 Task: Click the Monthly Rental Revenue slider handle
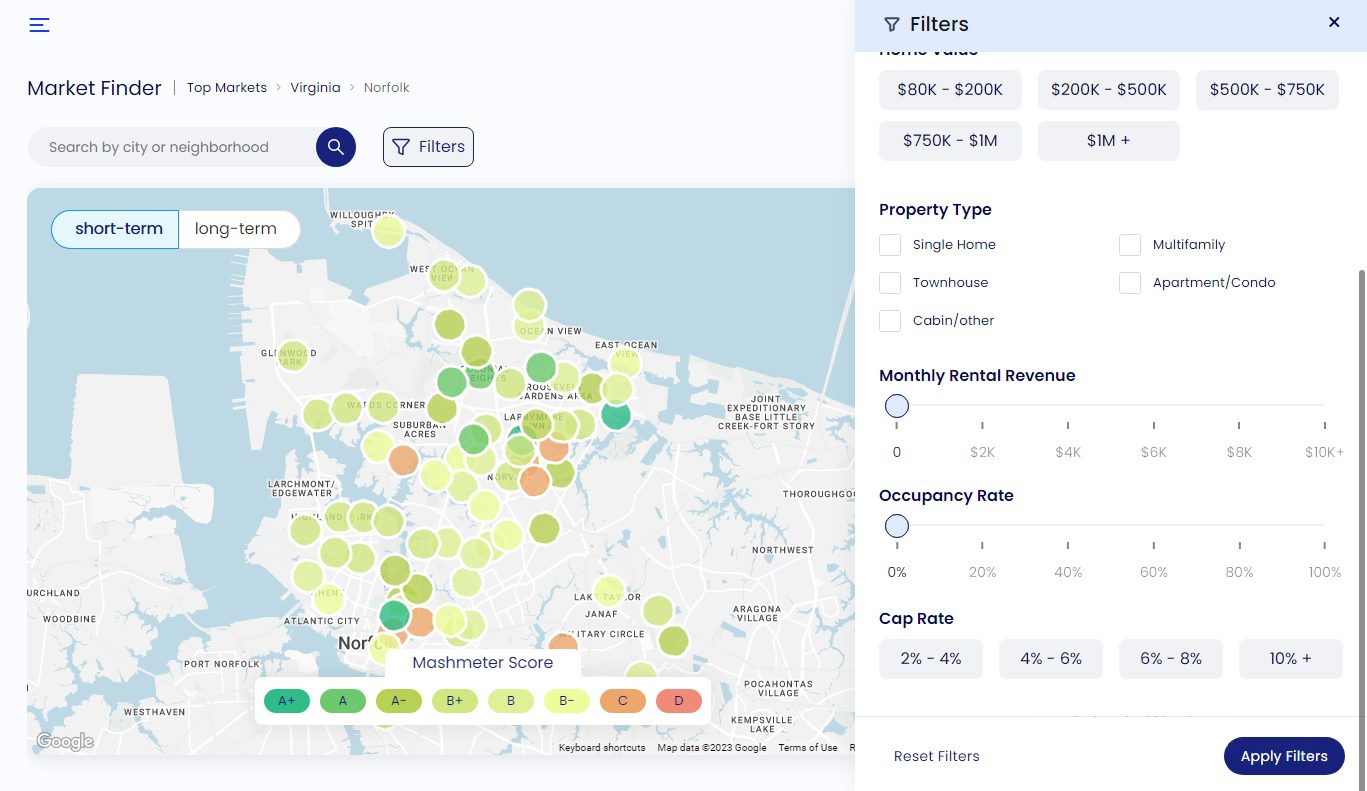[897, 406]
